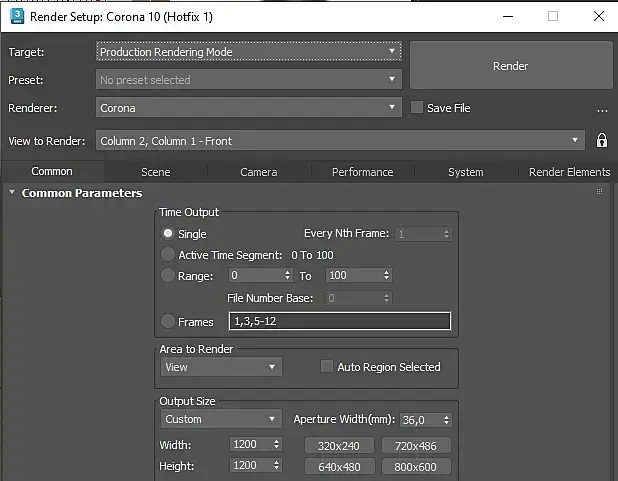Choose the 720x486 size preset
Viewport: 618px width, 481px height.
click(415, 445)
